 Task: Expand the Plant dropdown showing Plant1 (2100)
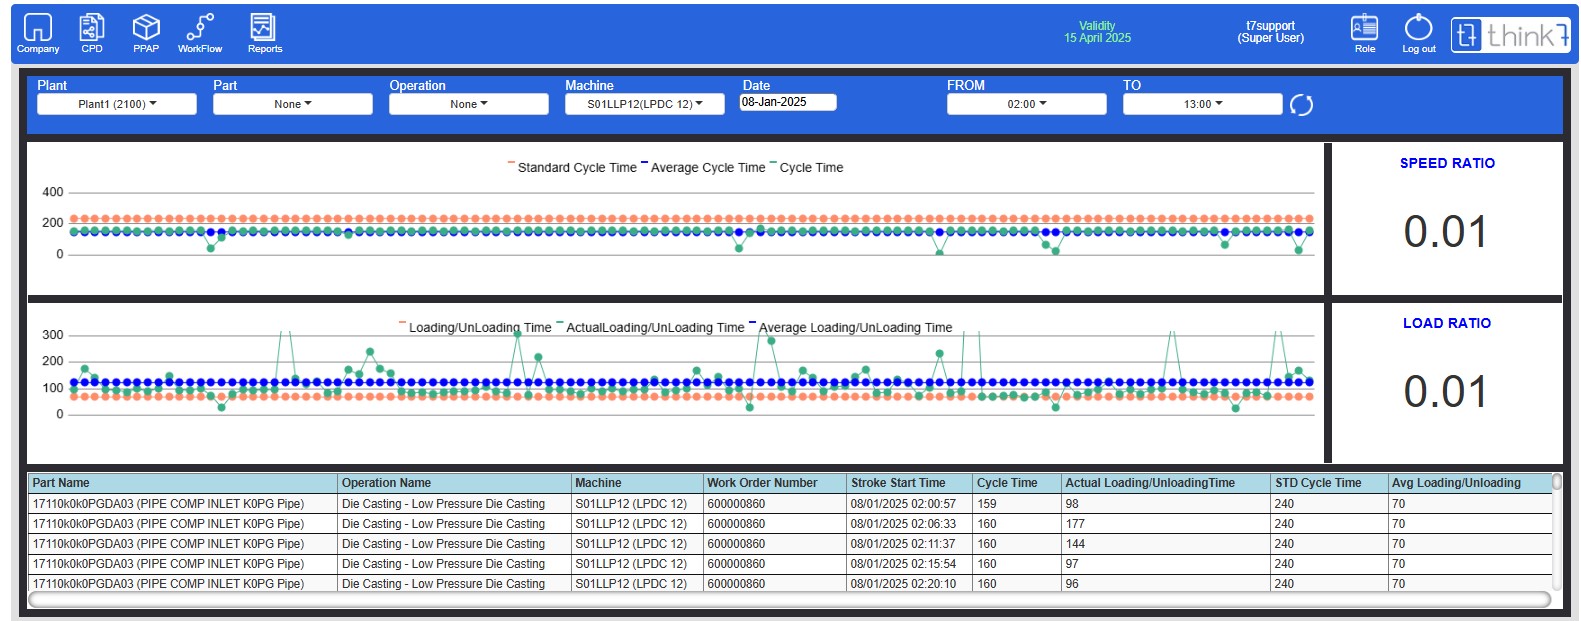[x=117, y=104]
